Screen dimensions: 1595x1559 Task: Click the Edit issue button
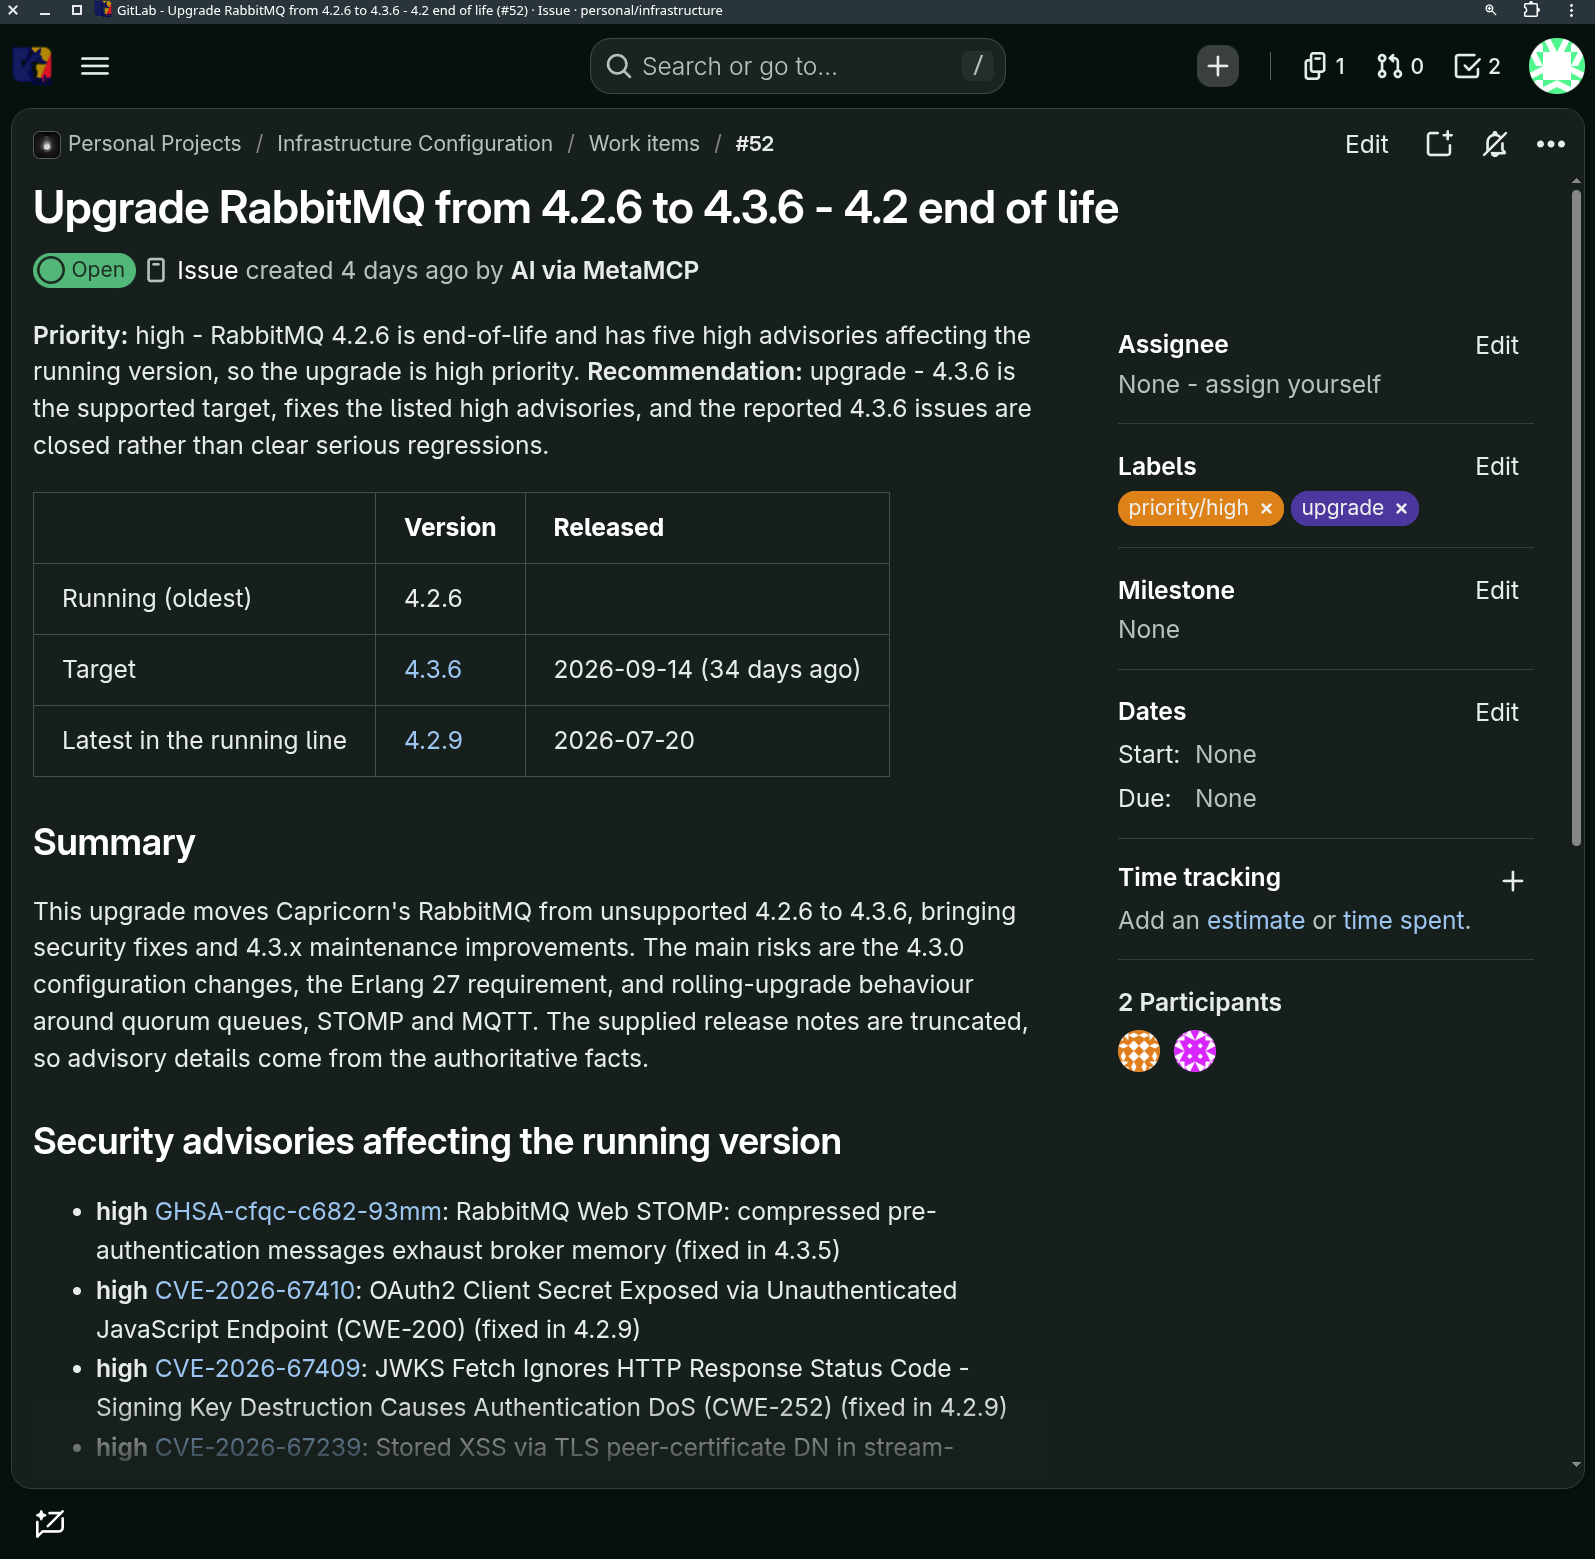point(1366,144)
